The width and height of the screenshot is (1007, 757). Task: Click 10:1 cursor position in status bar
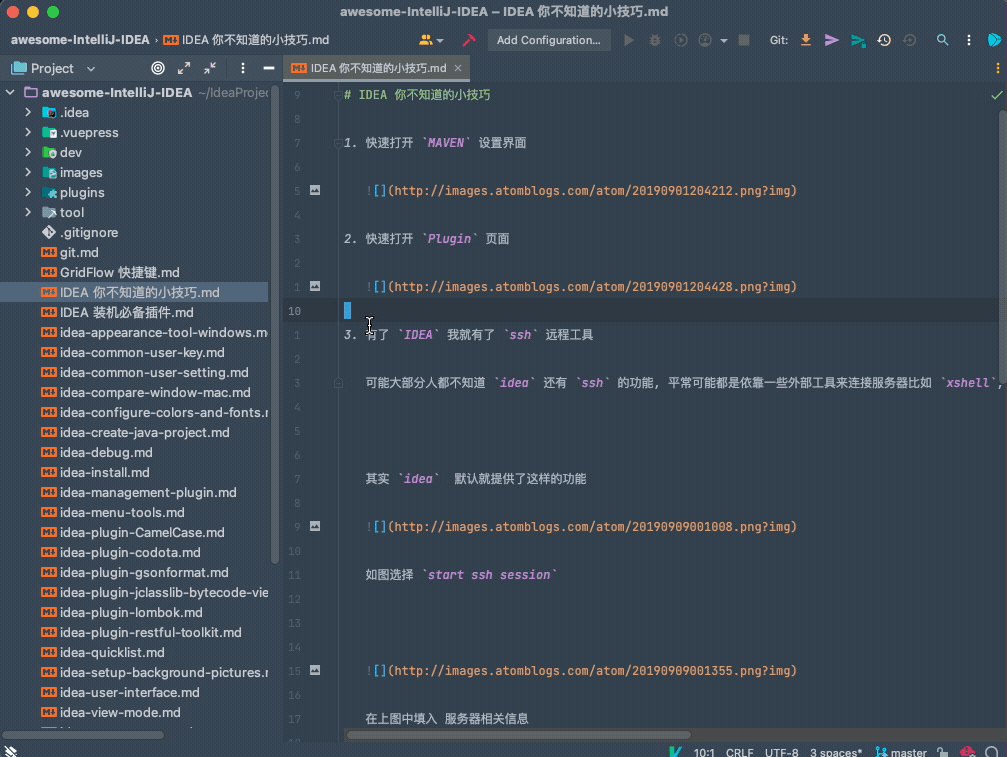click(x=704, y=752)
